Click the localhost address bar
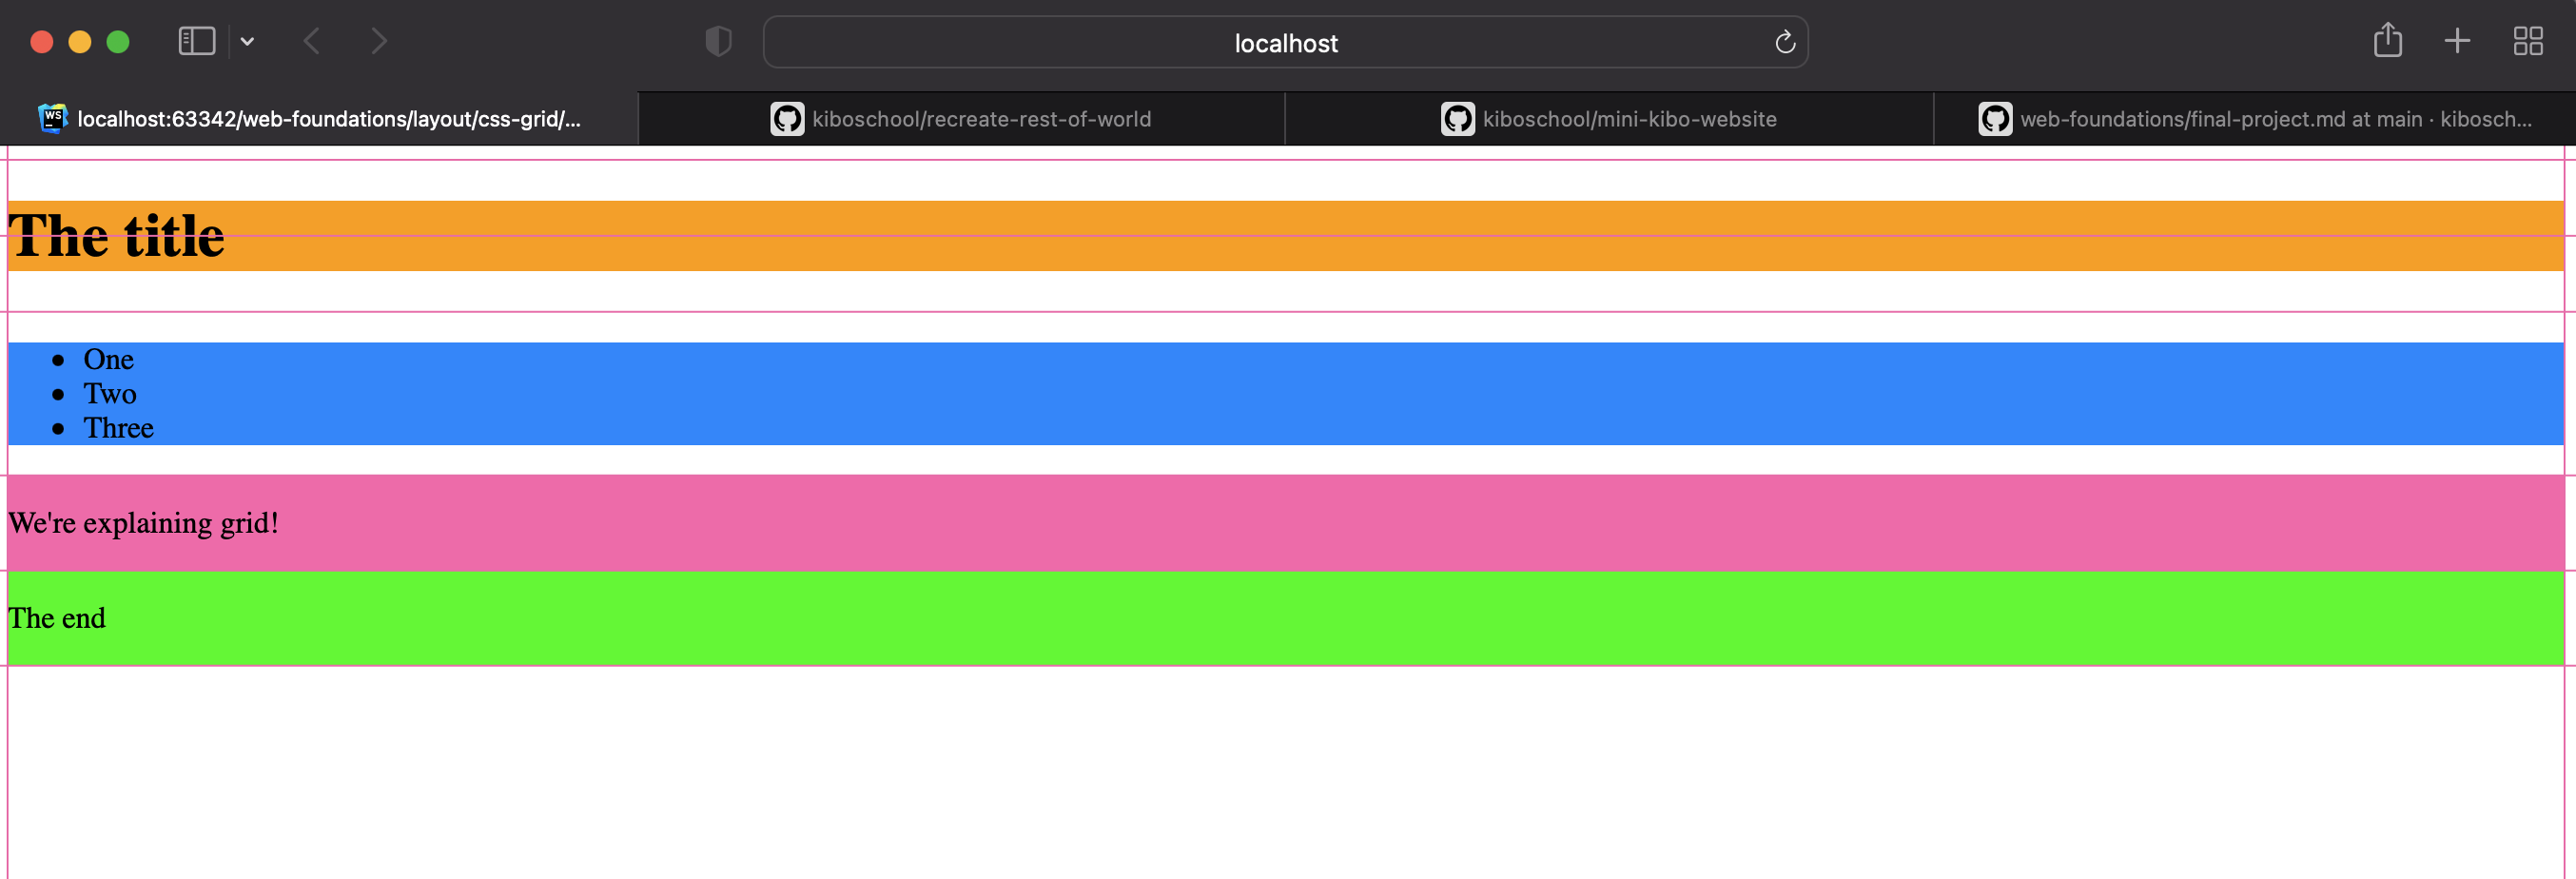Viewport: 2576px width, 879px height. (1284, 43)
